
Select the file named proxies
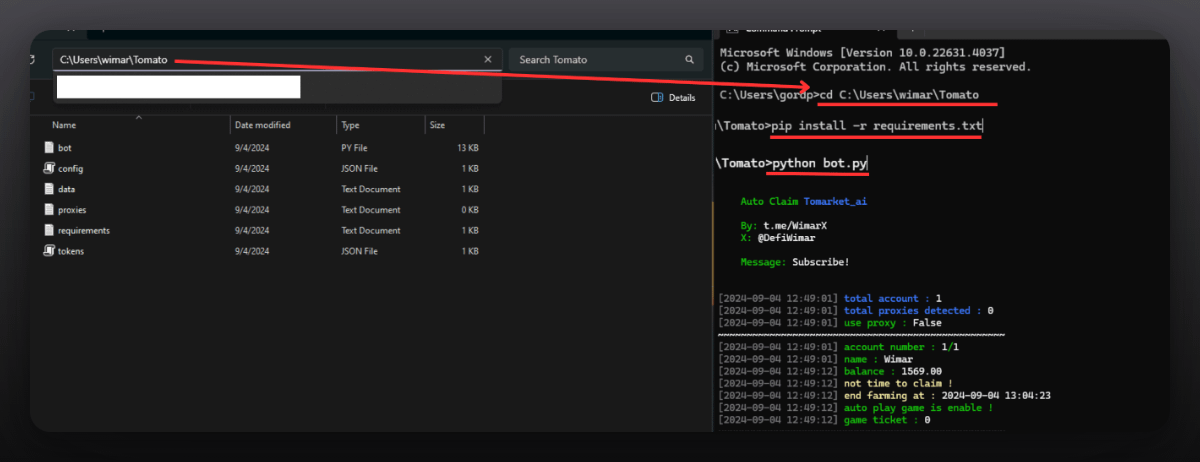coord(71,210)
